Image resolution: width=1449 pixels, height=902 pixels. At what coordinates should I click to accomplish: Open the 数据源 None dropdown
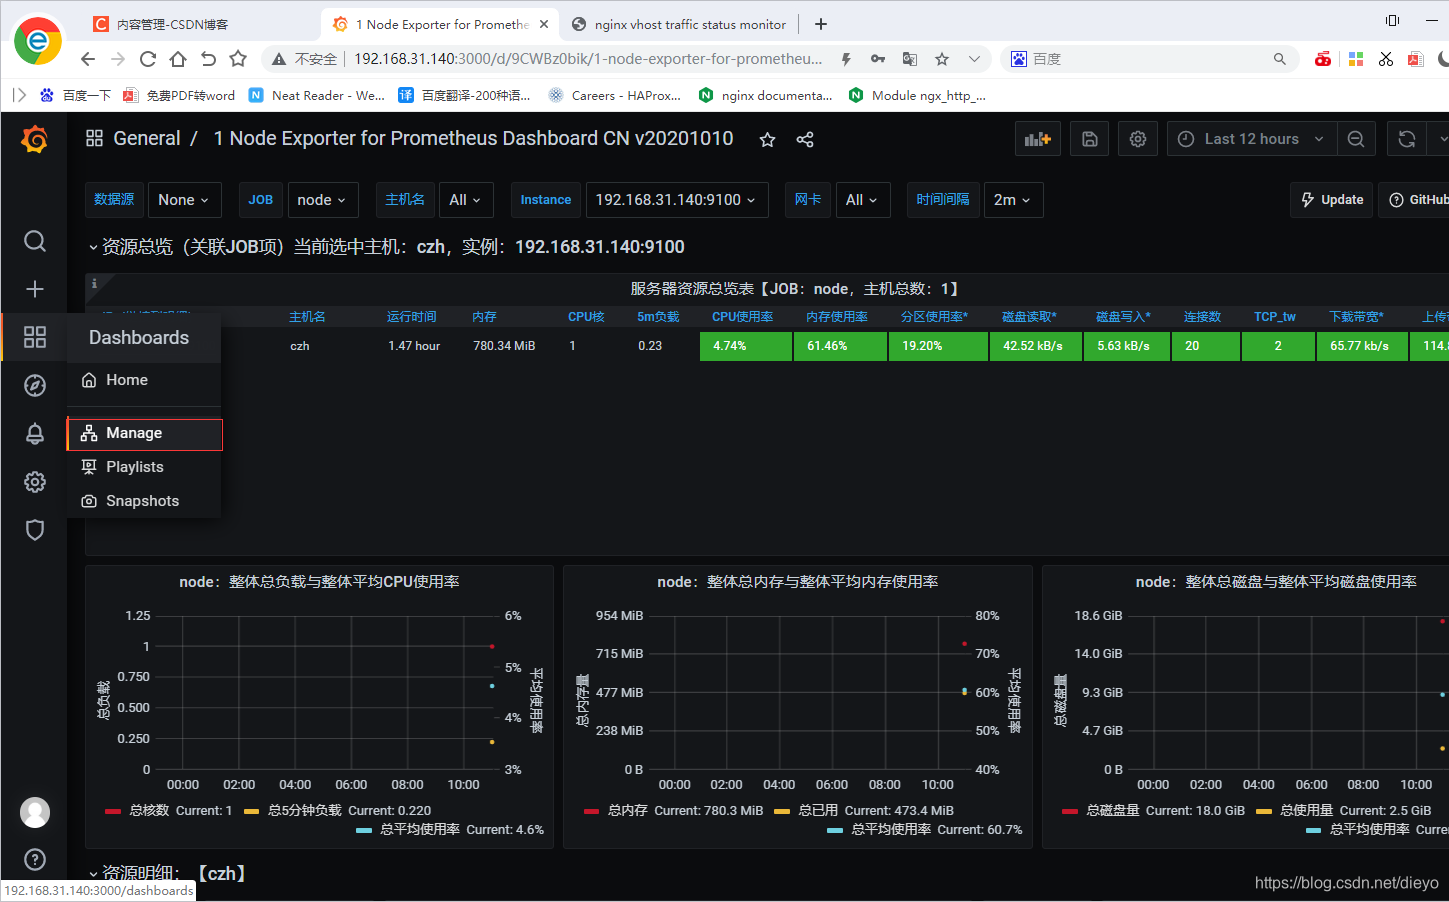pyautogui.click(x=184, y=200)
